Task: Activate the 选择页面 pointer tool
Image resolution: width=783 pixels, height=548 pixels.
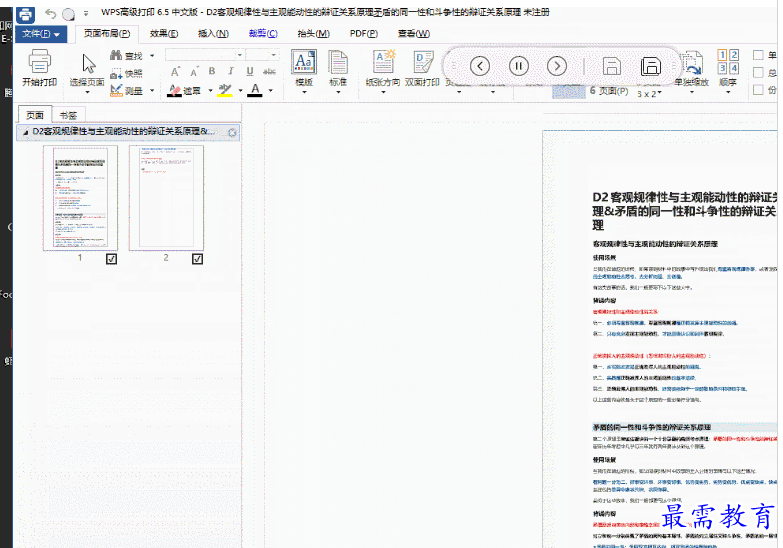Action: point(87,70)
